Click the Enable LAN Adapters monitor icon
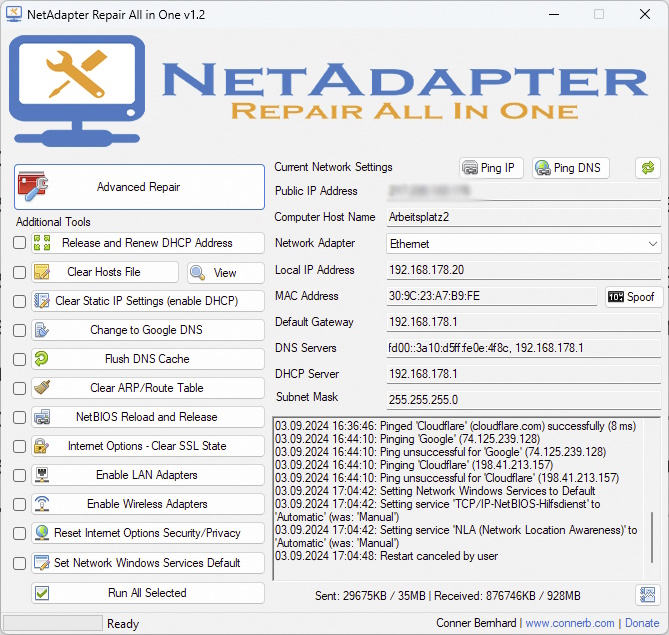669x635 pixels. 42,475
